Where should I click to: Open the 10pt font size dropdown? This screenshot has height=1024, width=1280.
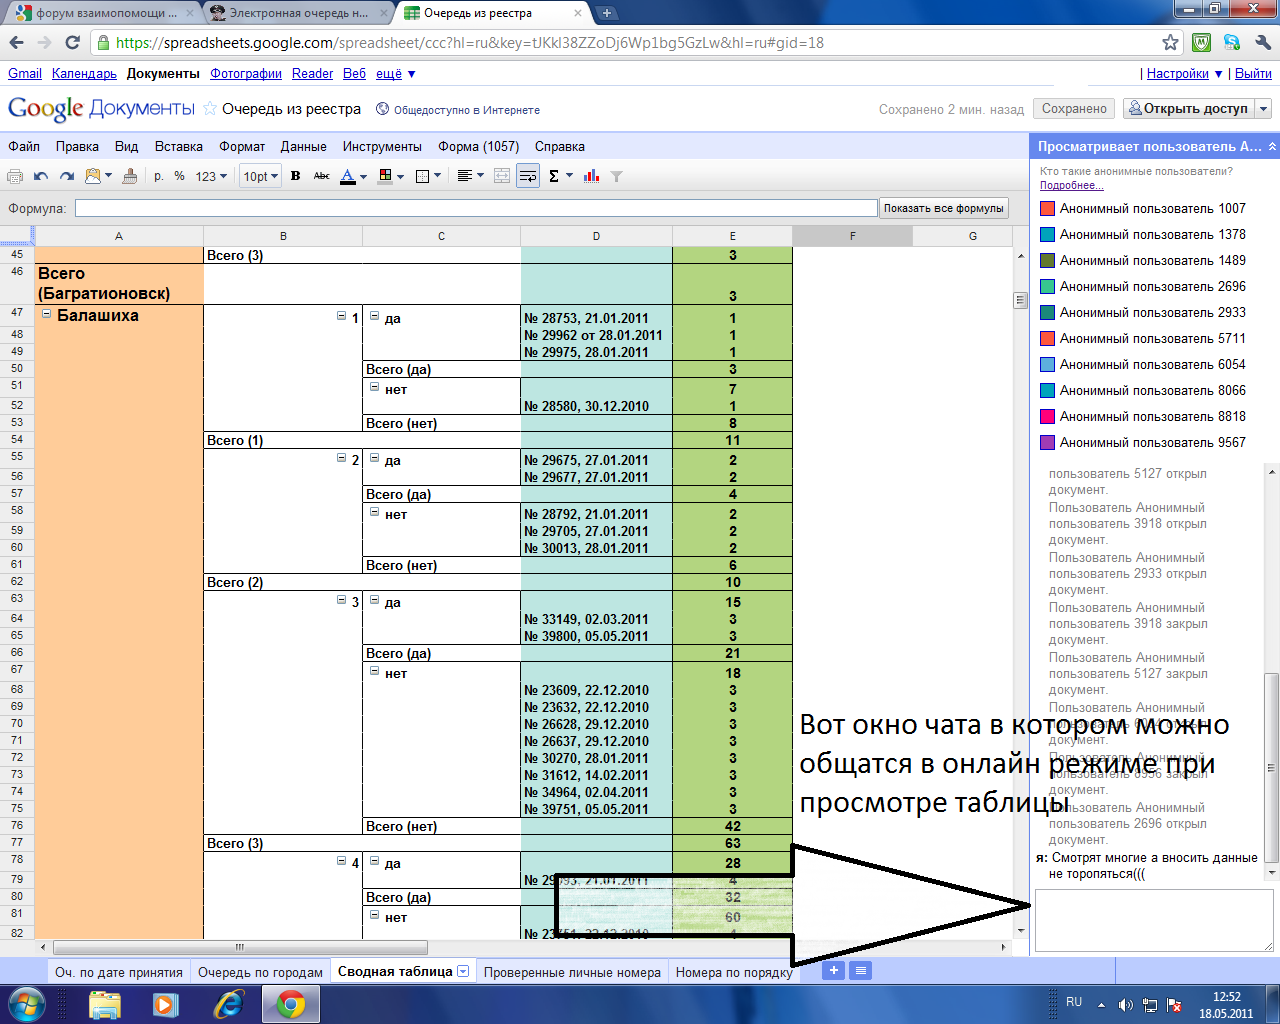click(x=260, y=176)
